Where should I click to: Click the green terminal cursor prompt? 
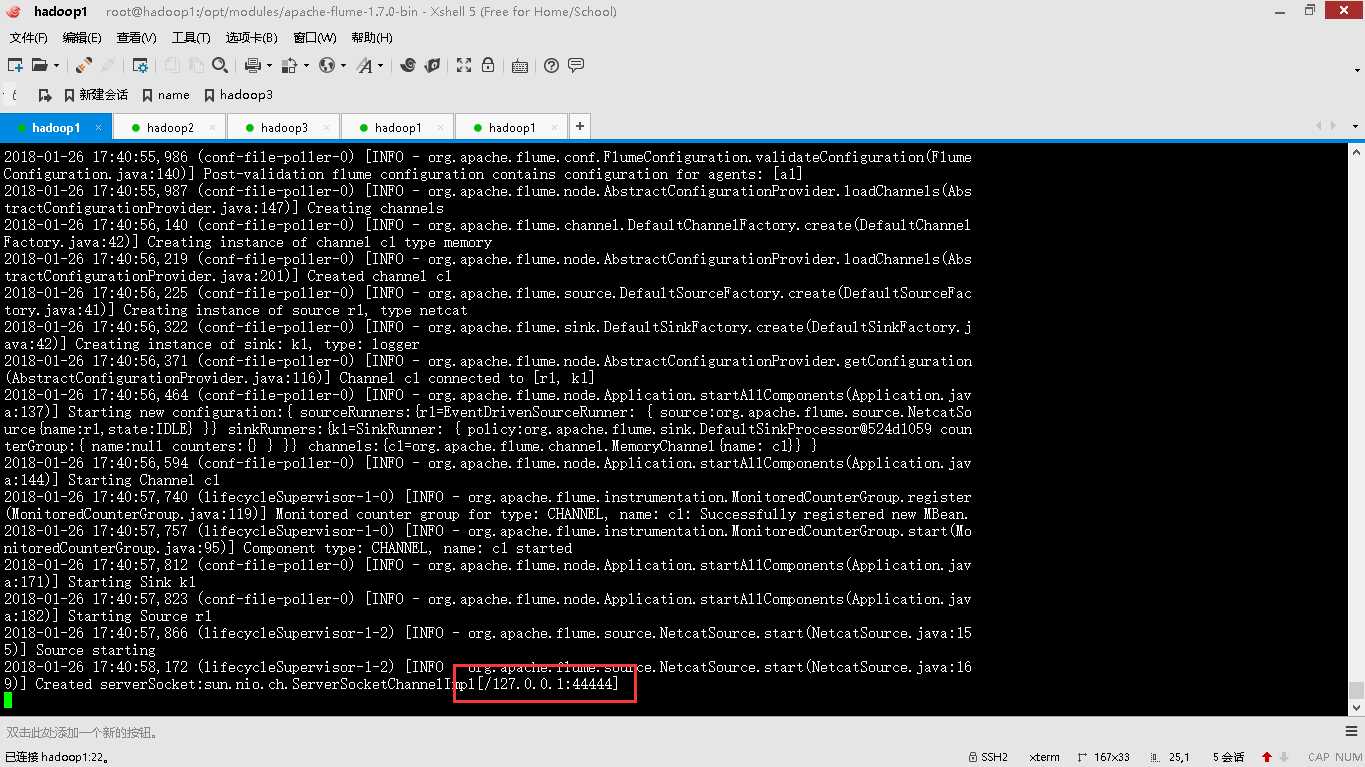[8, 700]
